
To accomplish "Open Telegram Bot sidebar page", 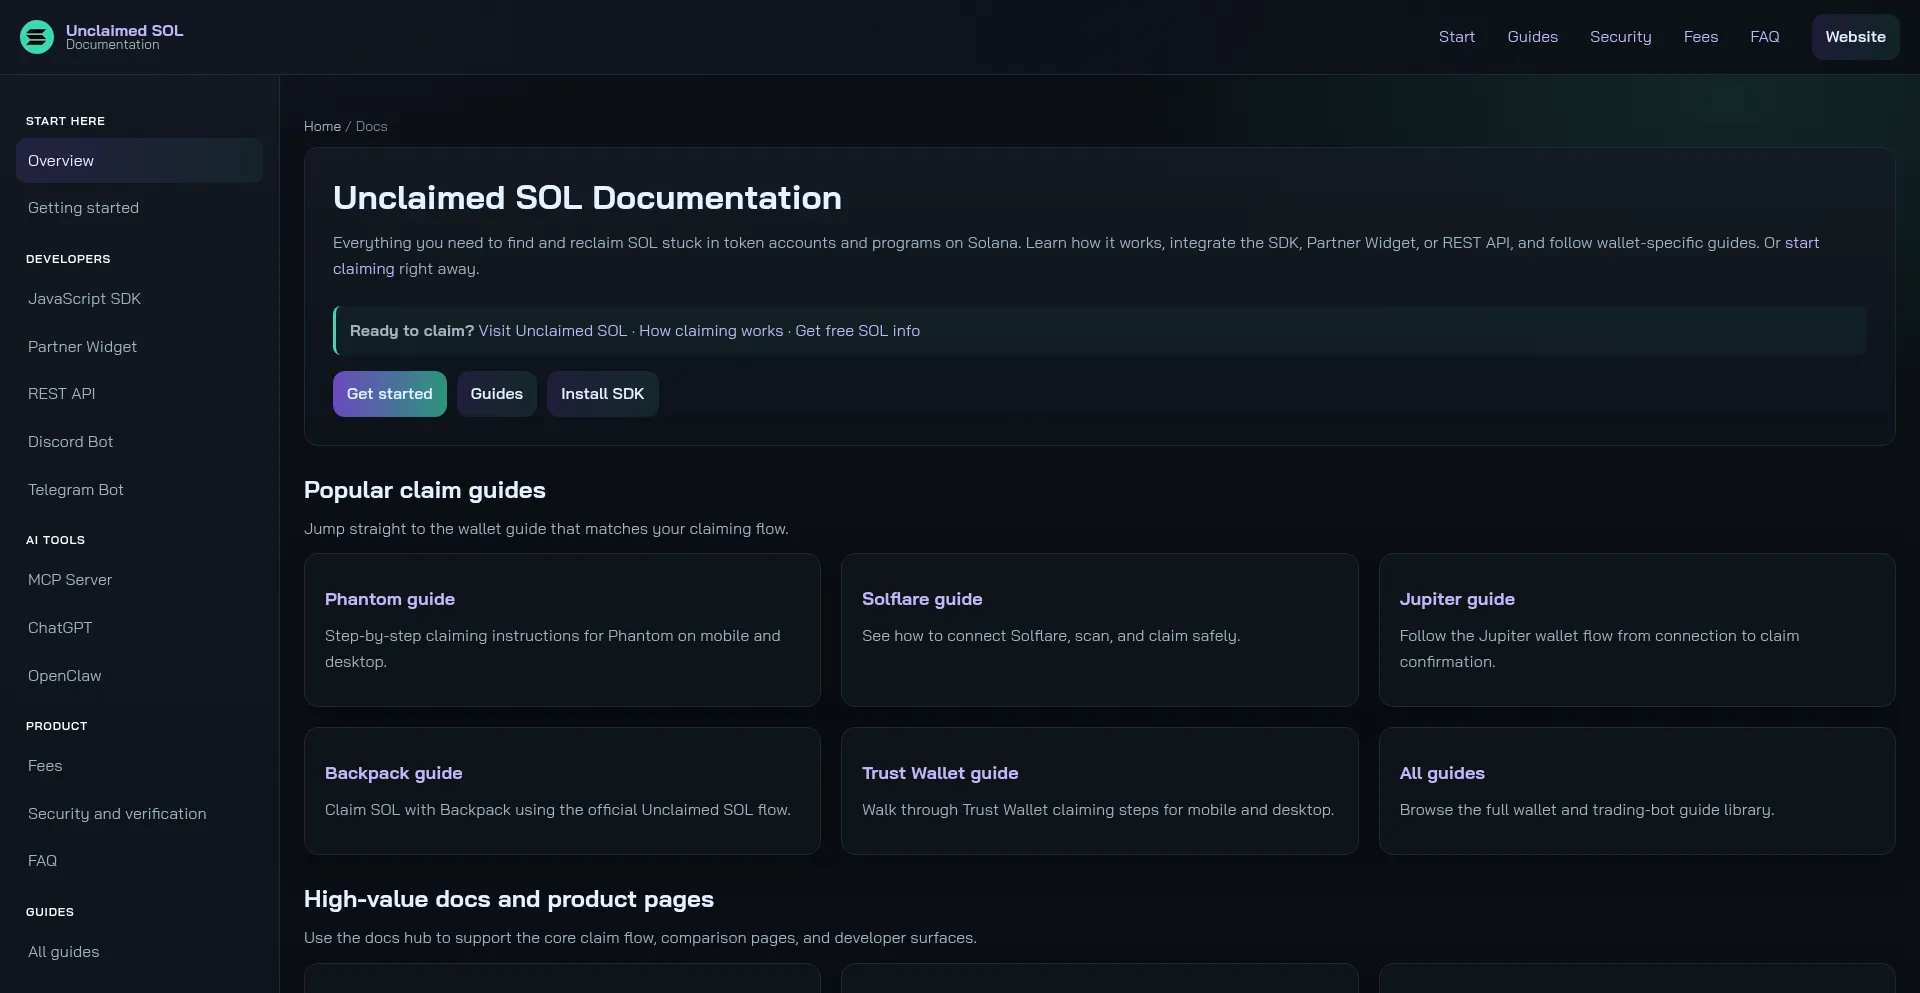I will (x=139, y=490).
